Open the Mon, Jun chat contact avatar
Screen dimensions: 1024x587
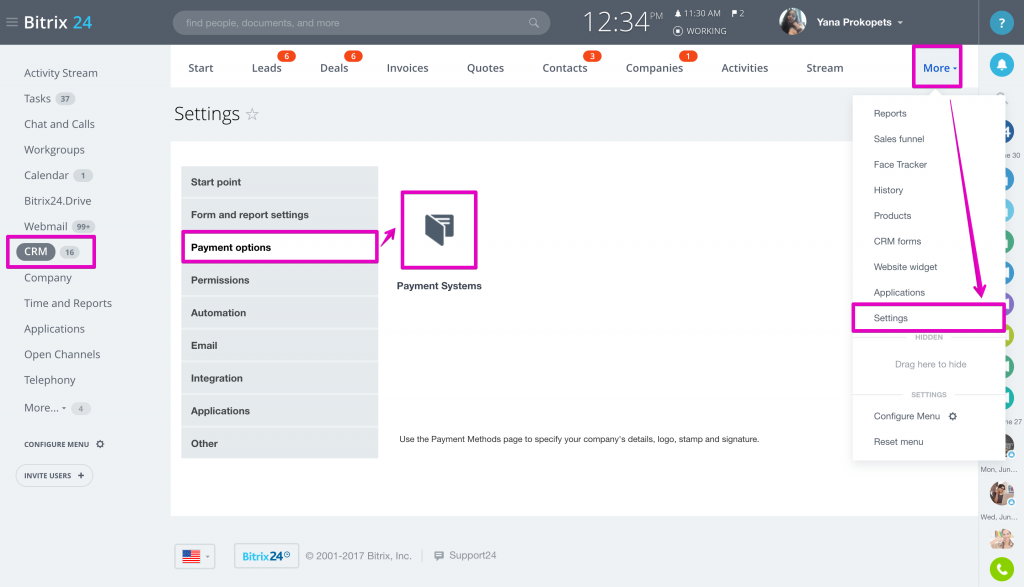click(x=1001, y=493)
